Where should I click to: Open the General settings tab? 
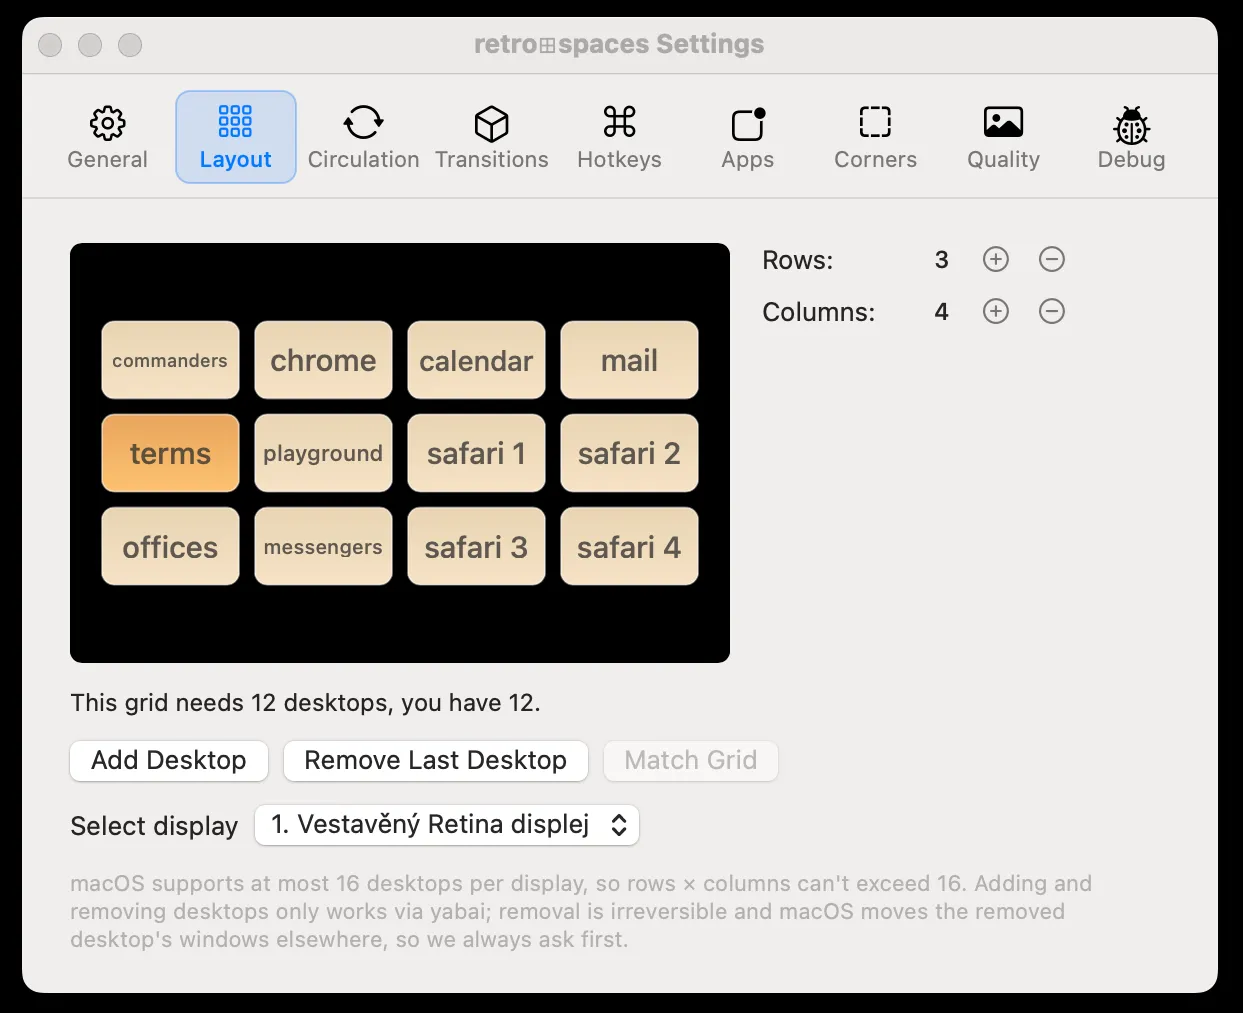click(107, 137)
